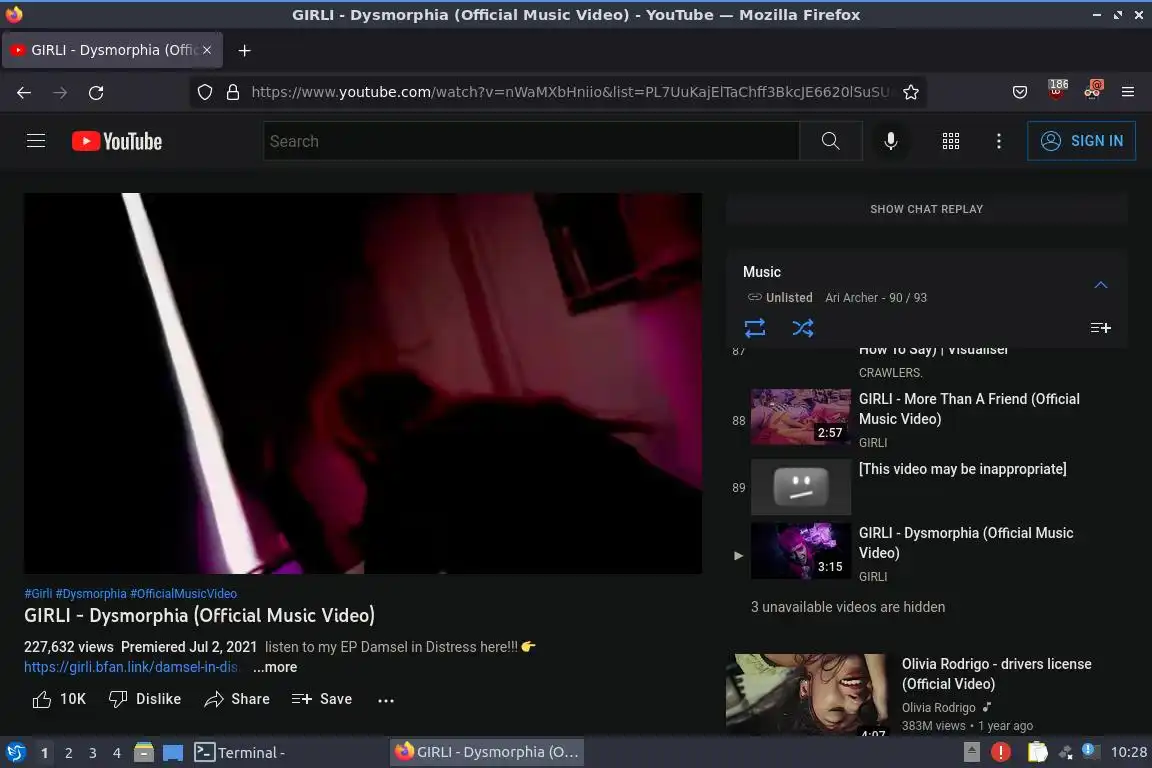
Task: Click SHOW CHAT REPLAY
Action: 926,209
